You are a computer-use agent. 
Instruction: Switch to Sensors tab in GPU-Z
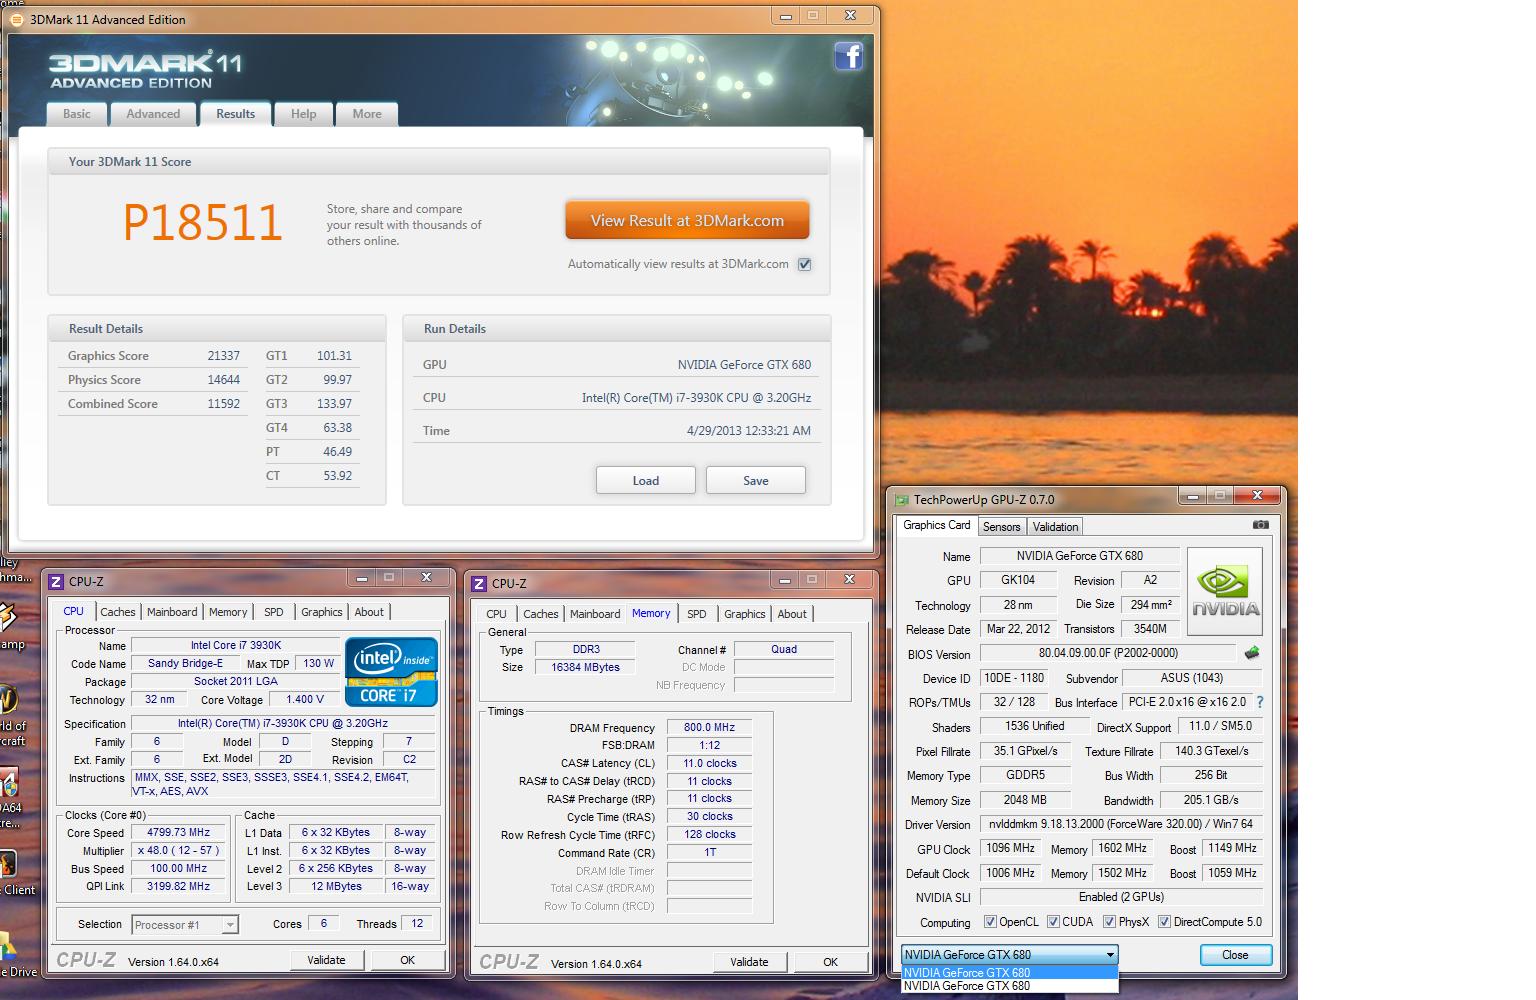coord(1001,527)
